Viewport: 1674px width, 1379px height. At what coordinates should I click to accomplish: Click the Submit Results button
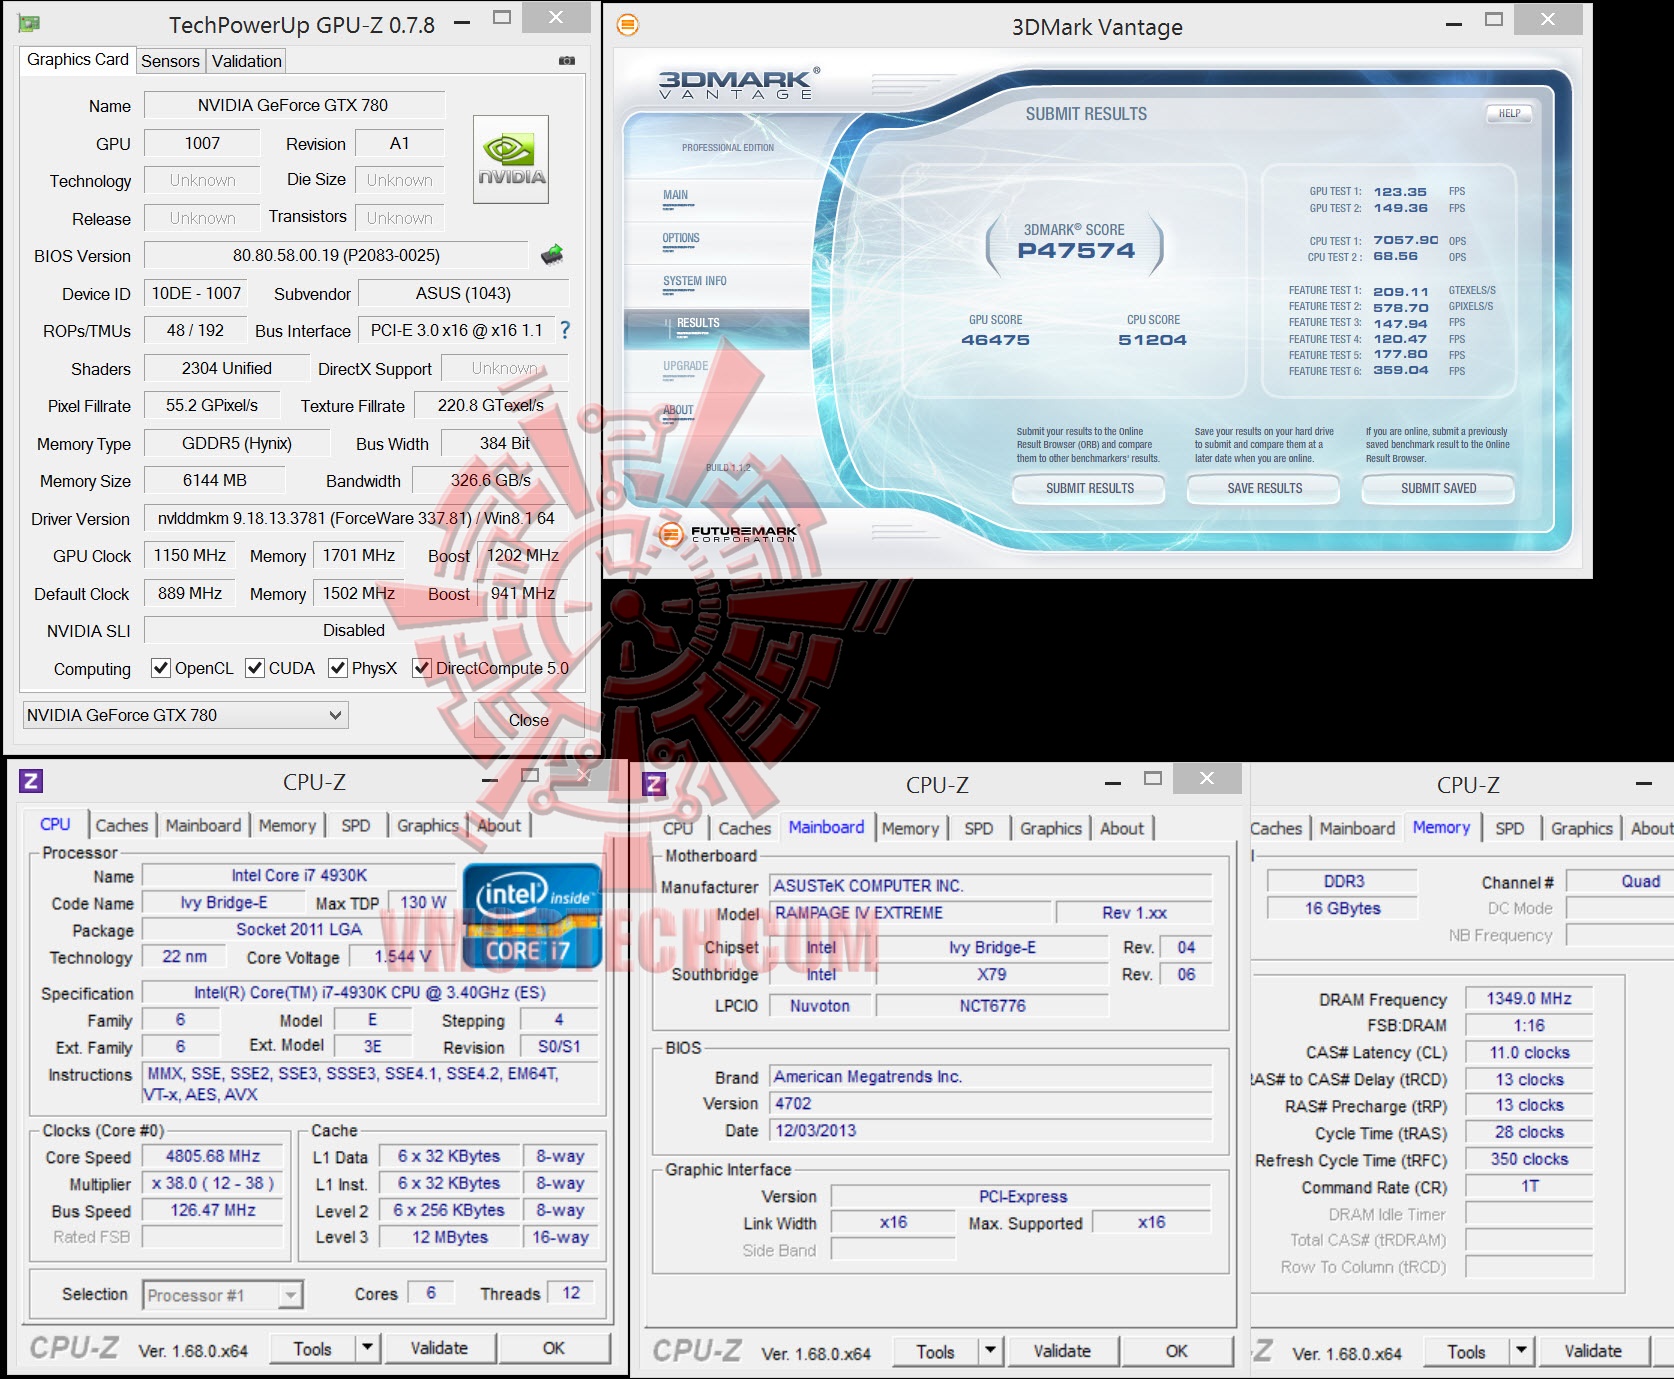1090,489
